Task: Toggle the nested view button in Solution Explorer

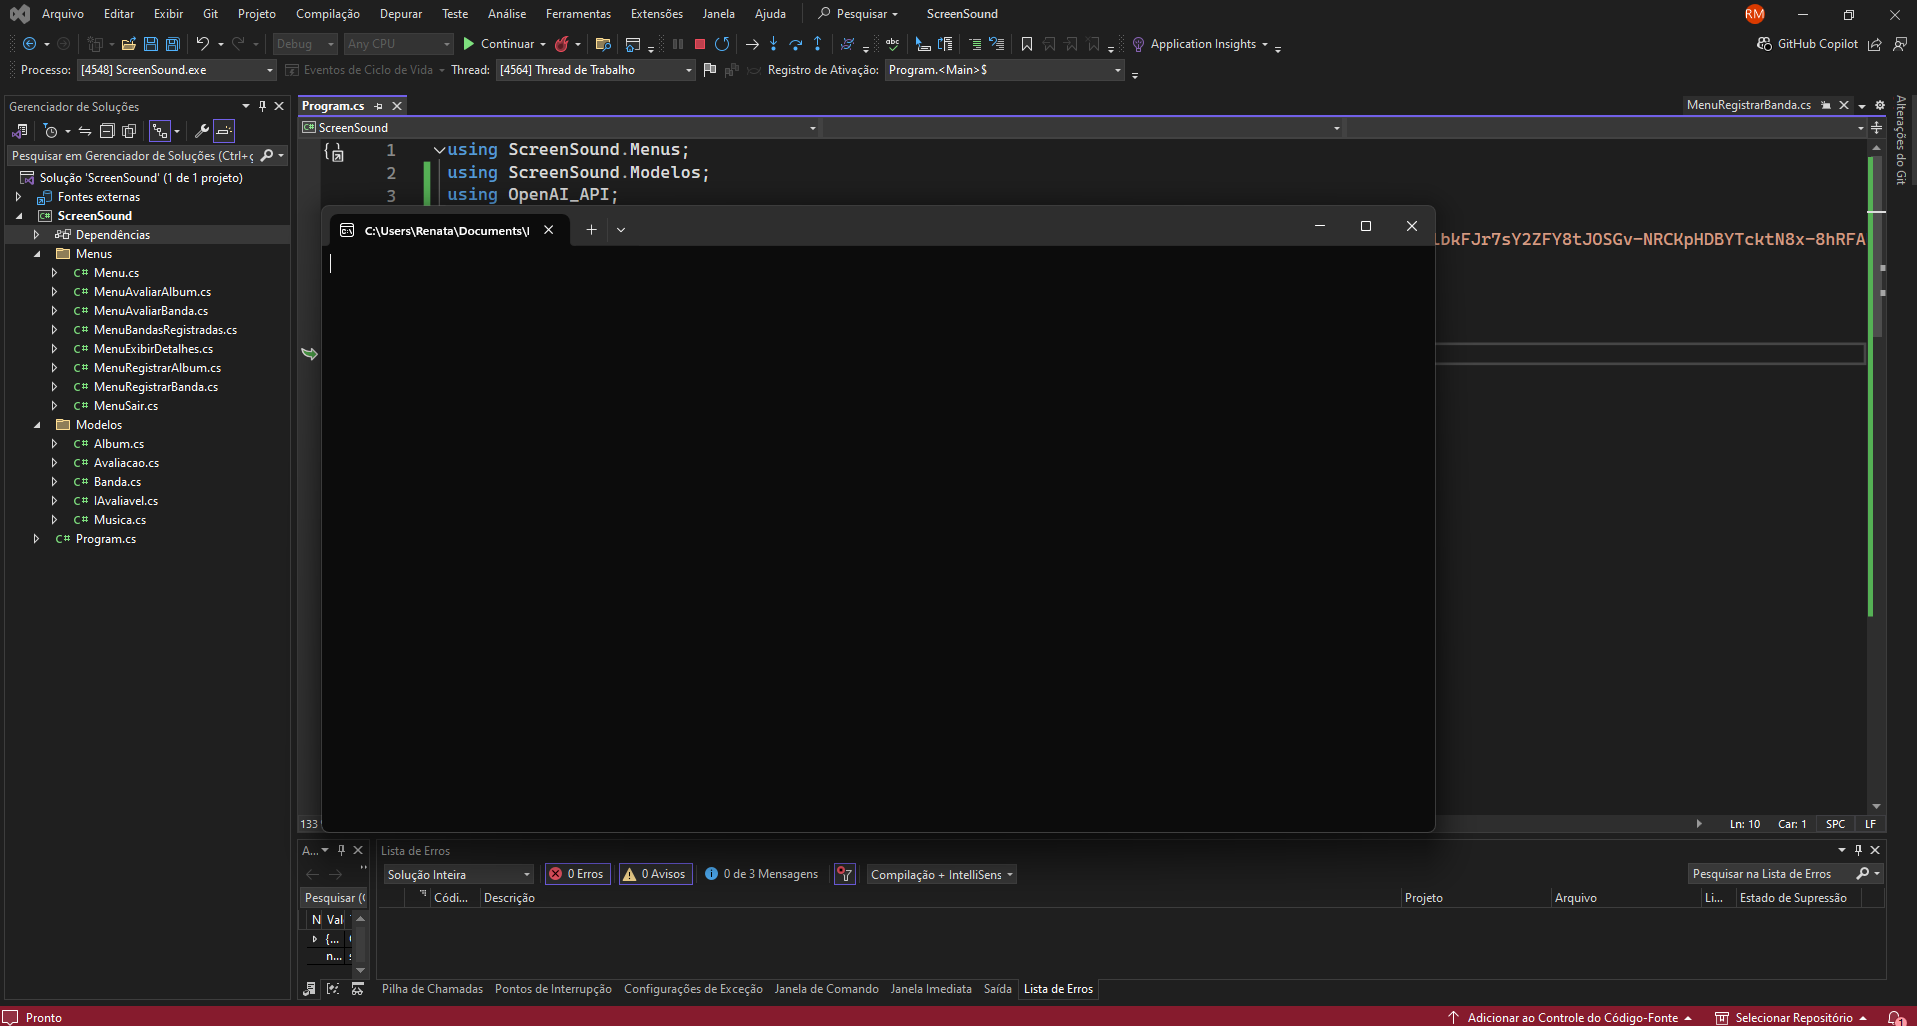Action: pyautogui.click(x=160, y=131)
